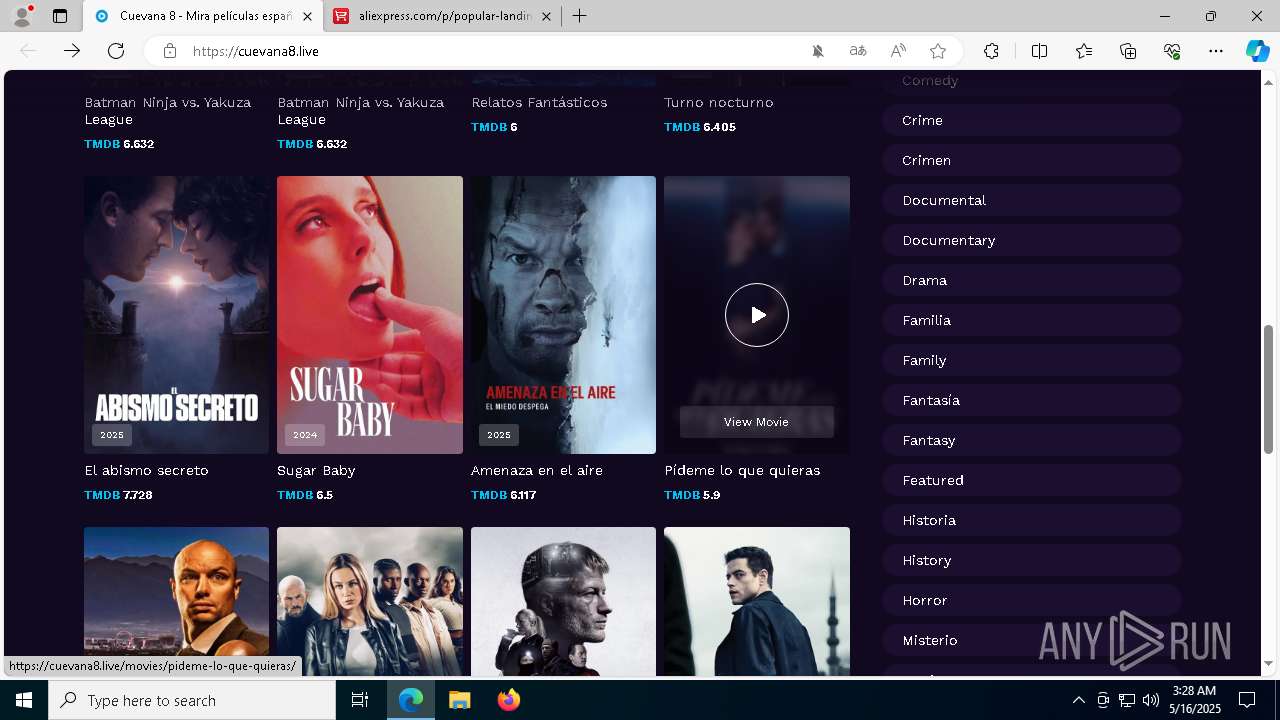Click the taskbar search box
This screenshot has height=720, width=1280.
pyautogui.click(x=192, y=700)
